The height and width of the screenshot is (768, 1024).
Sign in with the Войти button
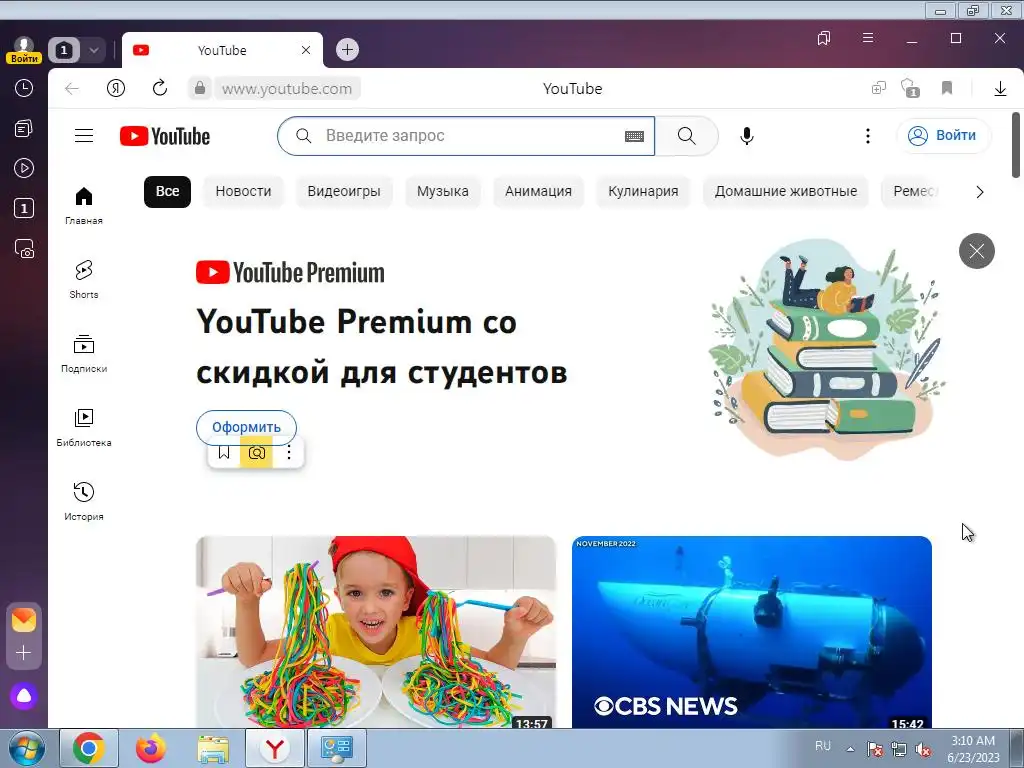[944, 136]
